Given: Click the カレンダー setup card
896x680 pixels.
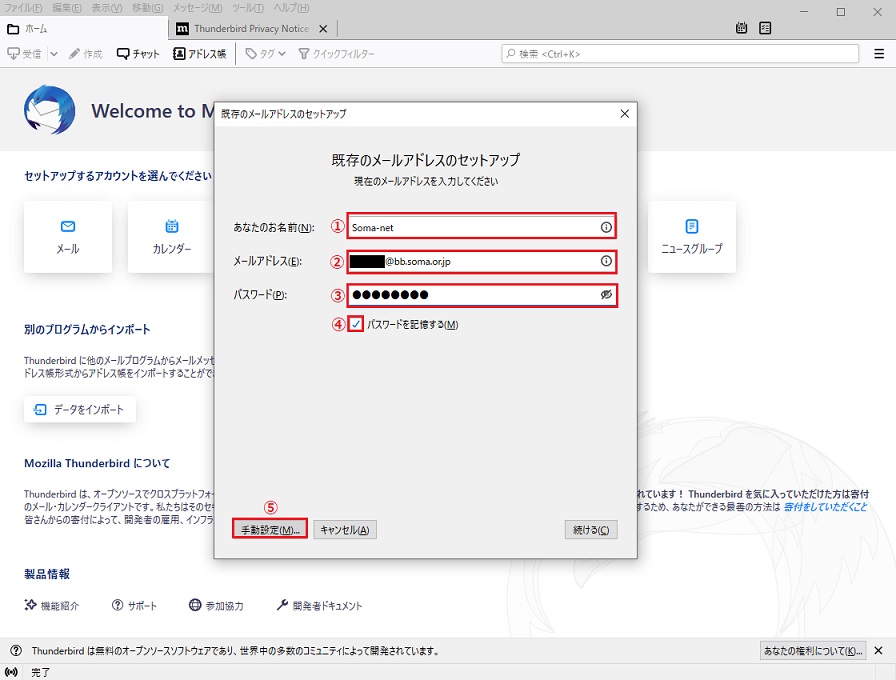Looking at the screenshot, I should 171,237.
